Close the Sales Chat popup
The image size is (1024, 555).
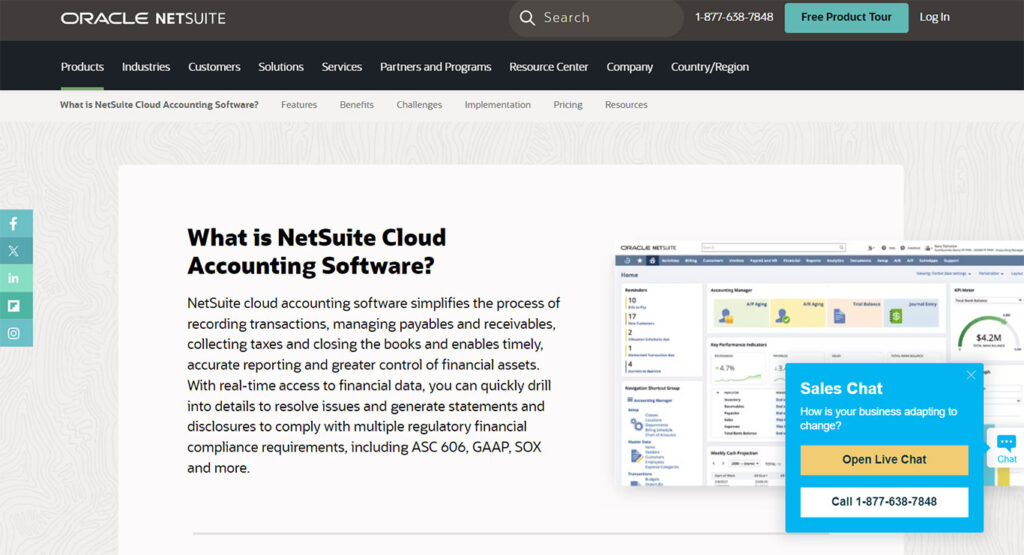[x=971, y=375]
